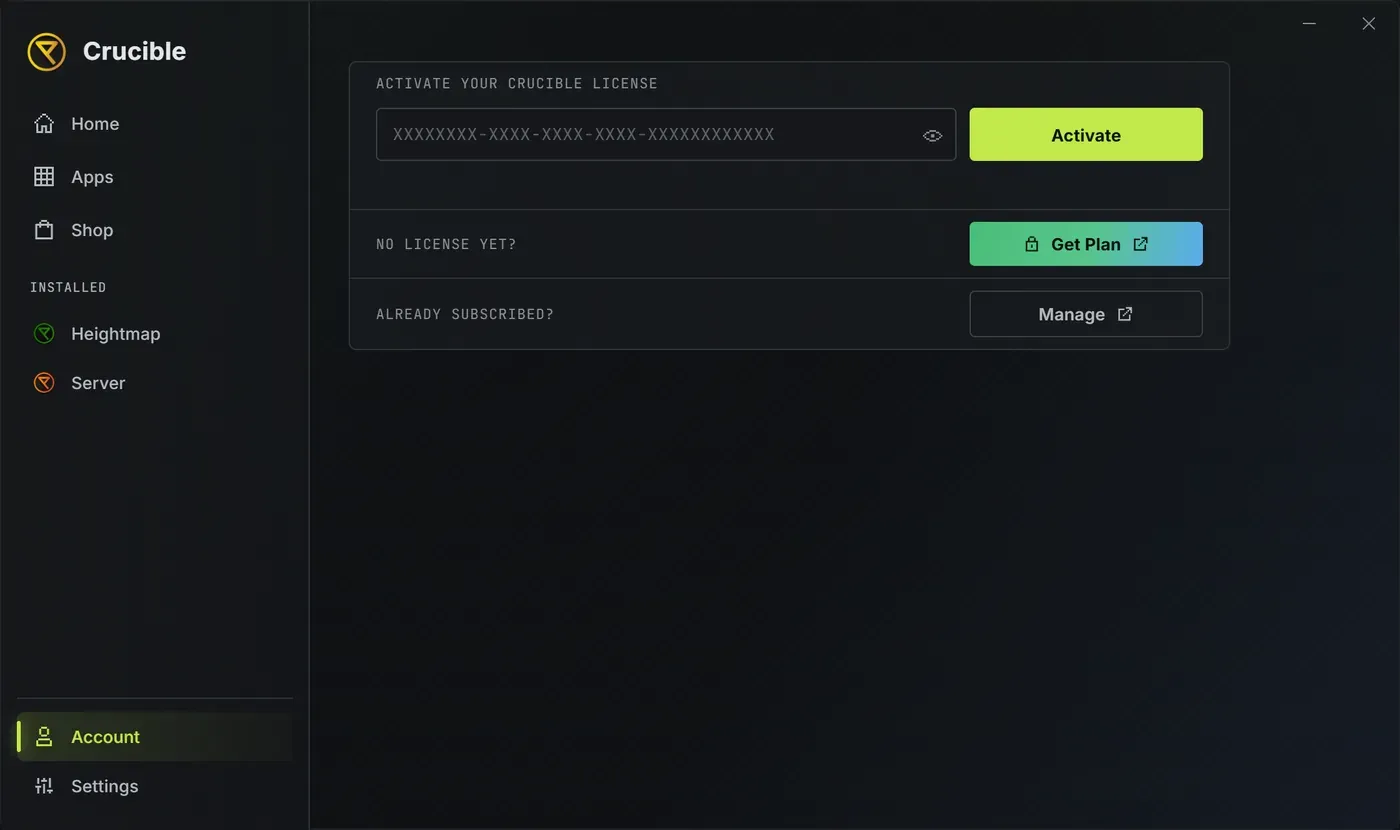Click the Activate button
This screenshot has height=830, width=1400.
(1086, 135)
